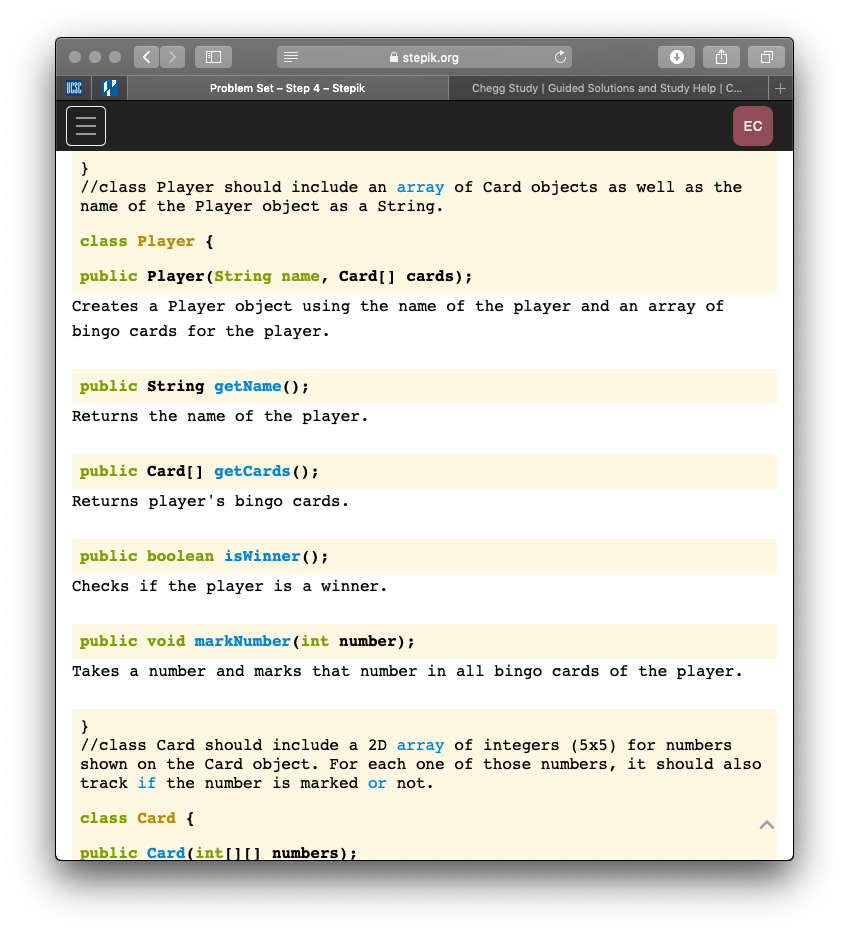Open the Share menu icon

point(721,56)
